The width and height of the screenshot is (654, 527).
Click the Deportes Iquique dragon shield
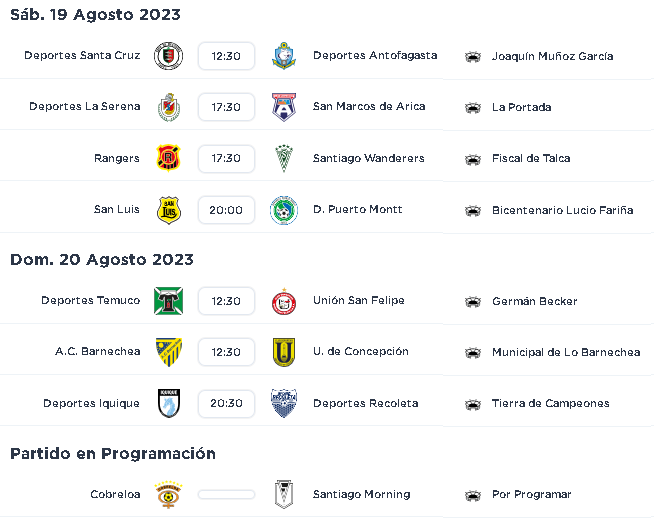pos(169,403)
